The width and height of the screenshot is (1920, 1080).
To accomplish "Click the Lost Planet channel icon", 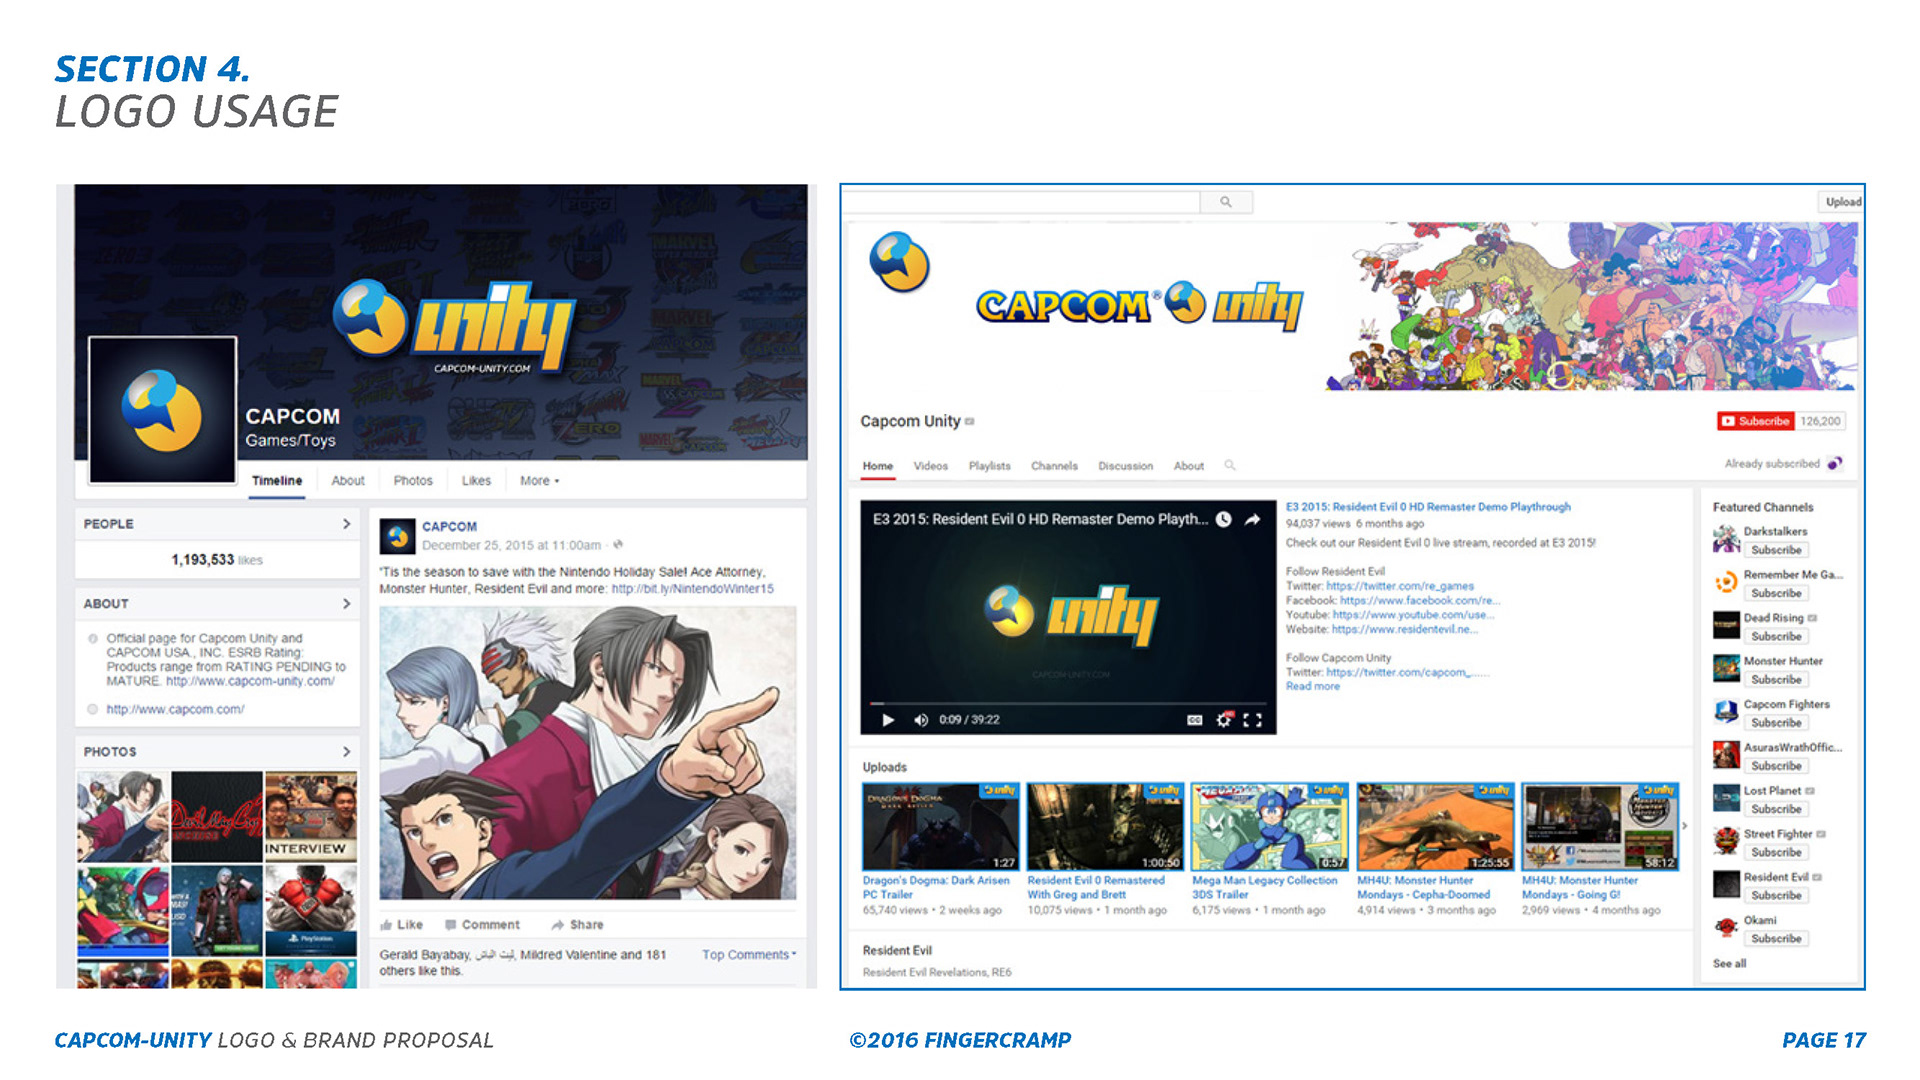I will (x=1726, y=798).
